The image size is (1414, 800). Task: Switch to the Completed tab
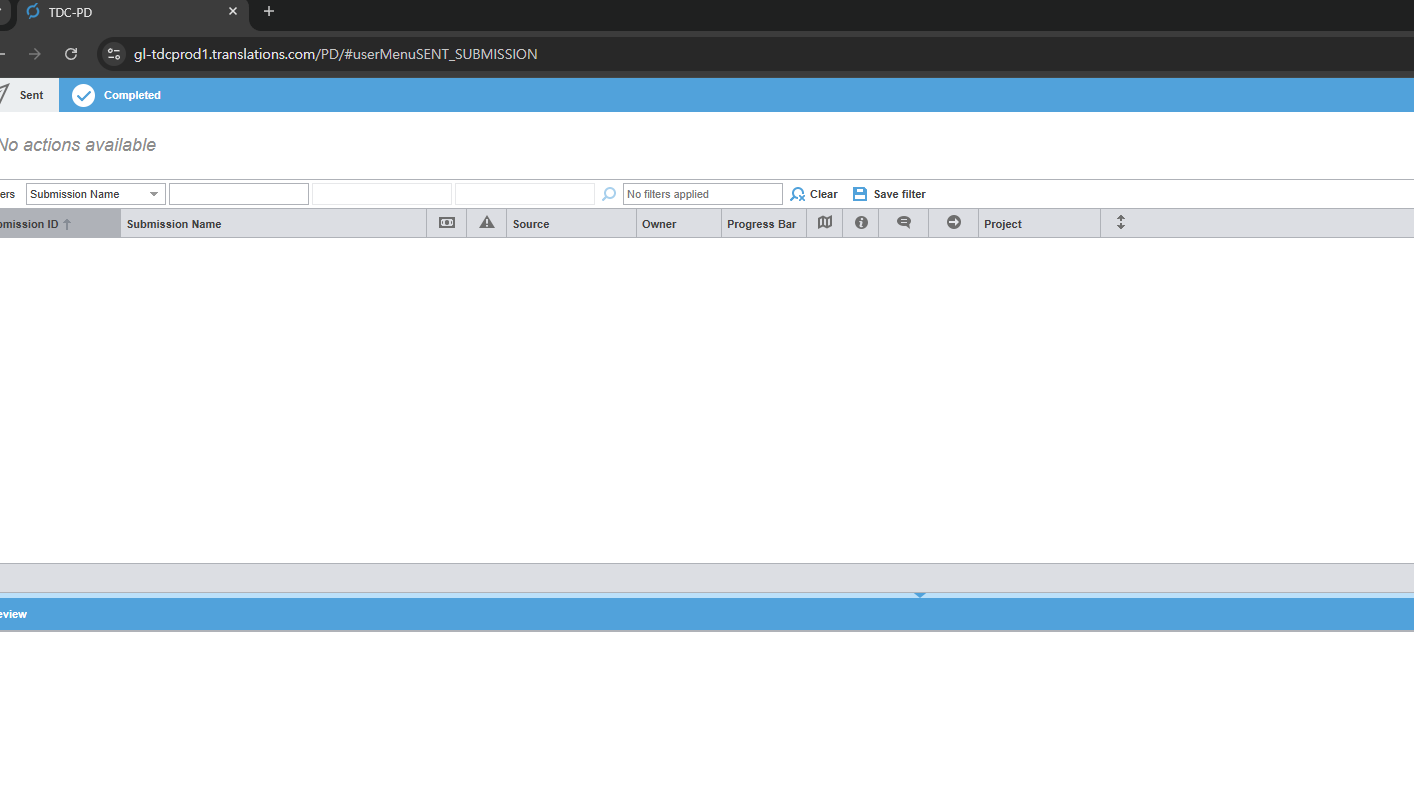(118, 95)
